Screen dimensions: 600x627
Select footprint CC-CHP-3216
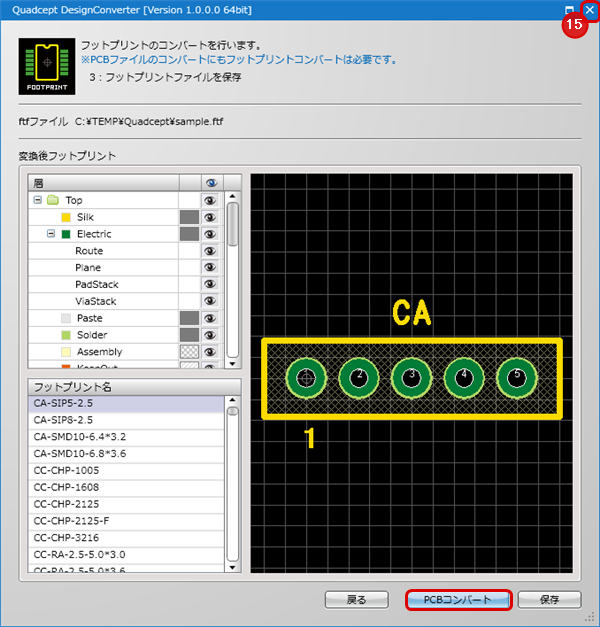click(x=126, y=538)
